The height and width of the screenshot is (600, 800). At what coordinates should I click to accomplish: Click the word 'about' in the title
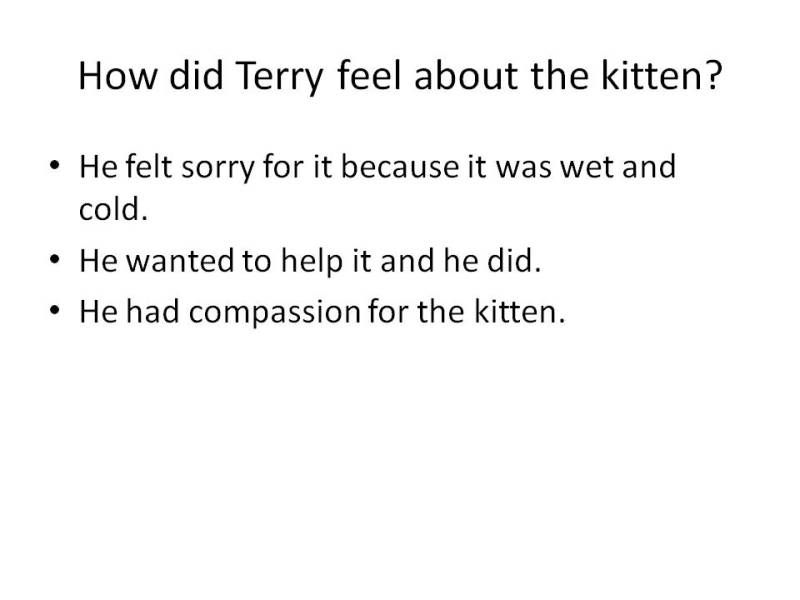(x=466, y=76)
